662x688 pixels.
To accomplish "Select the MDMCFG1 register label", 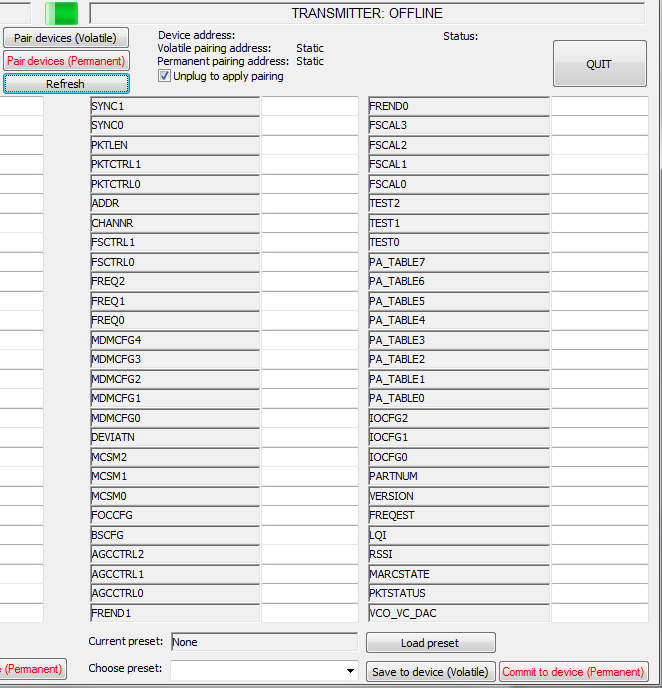I will click(175, 398).
